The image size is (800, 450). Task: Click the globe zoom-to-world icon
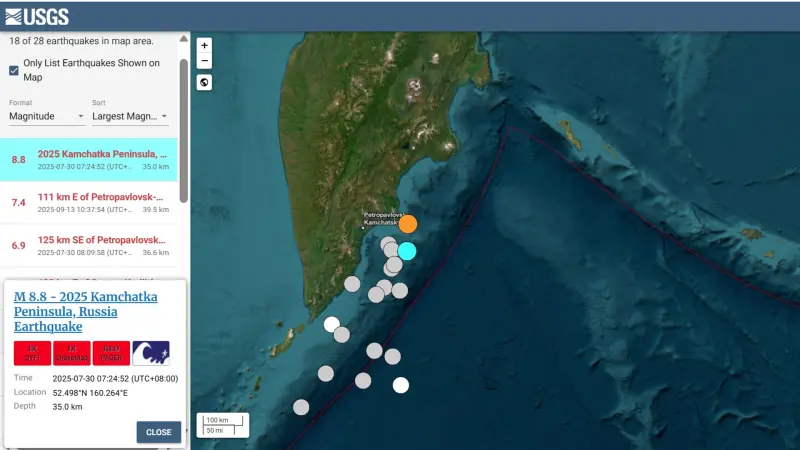[204, 82]
